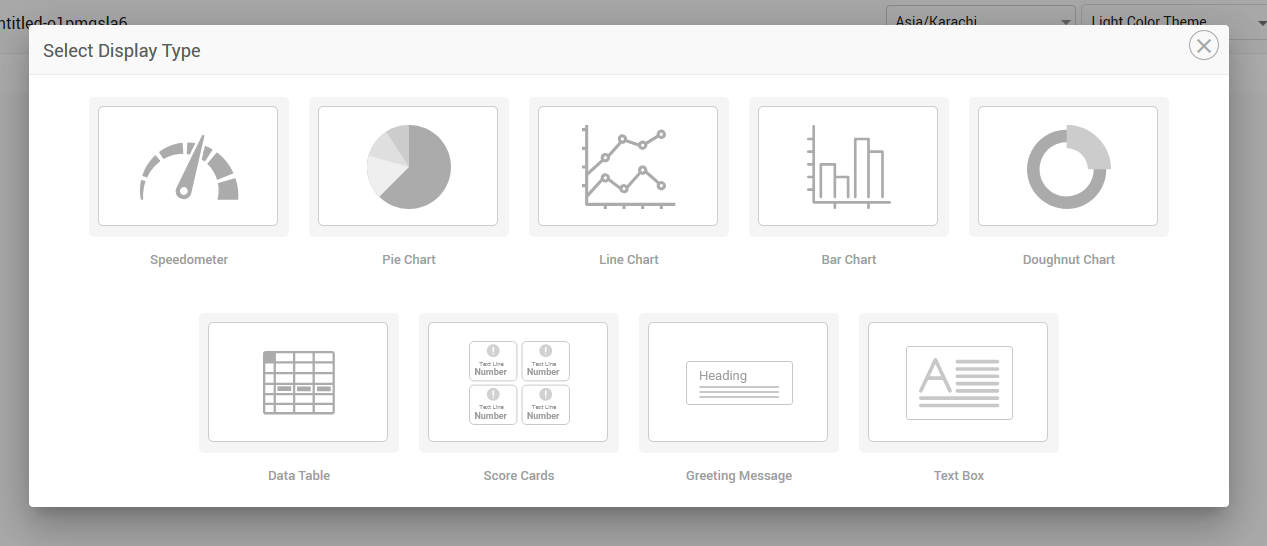Click the Greeting Message caption
Screen dimensions: 1267x546
coord(739,476)
